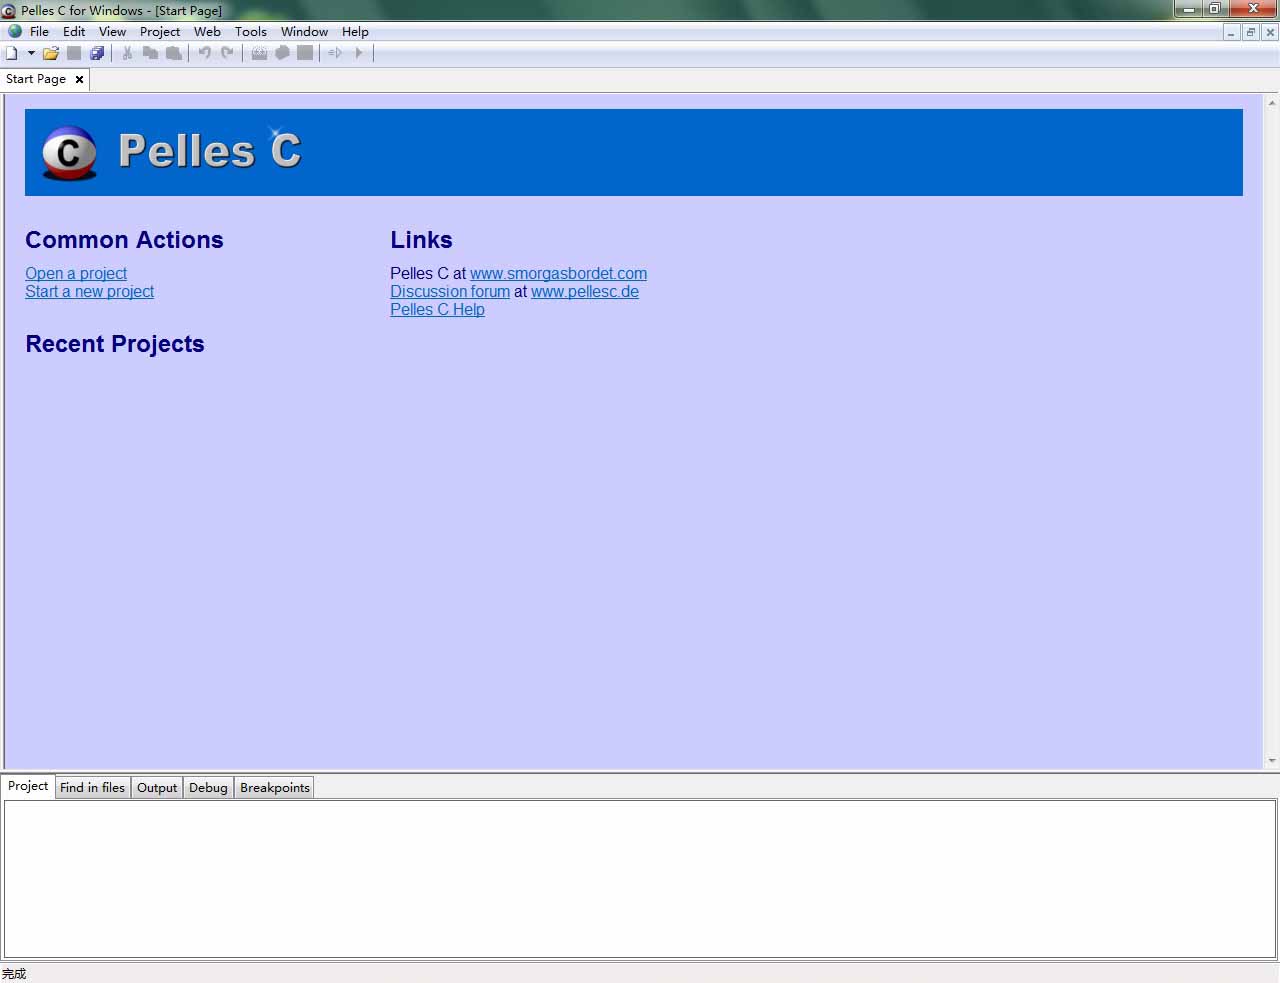1280x983 pixels.
Task: Open the Web menu
Action: (207, 32)
